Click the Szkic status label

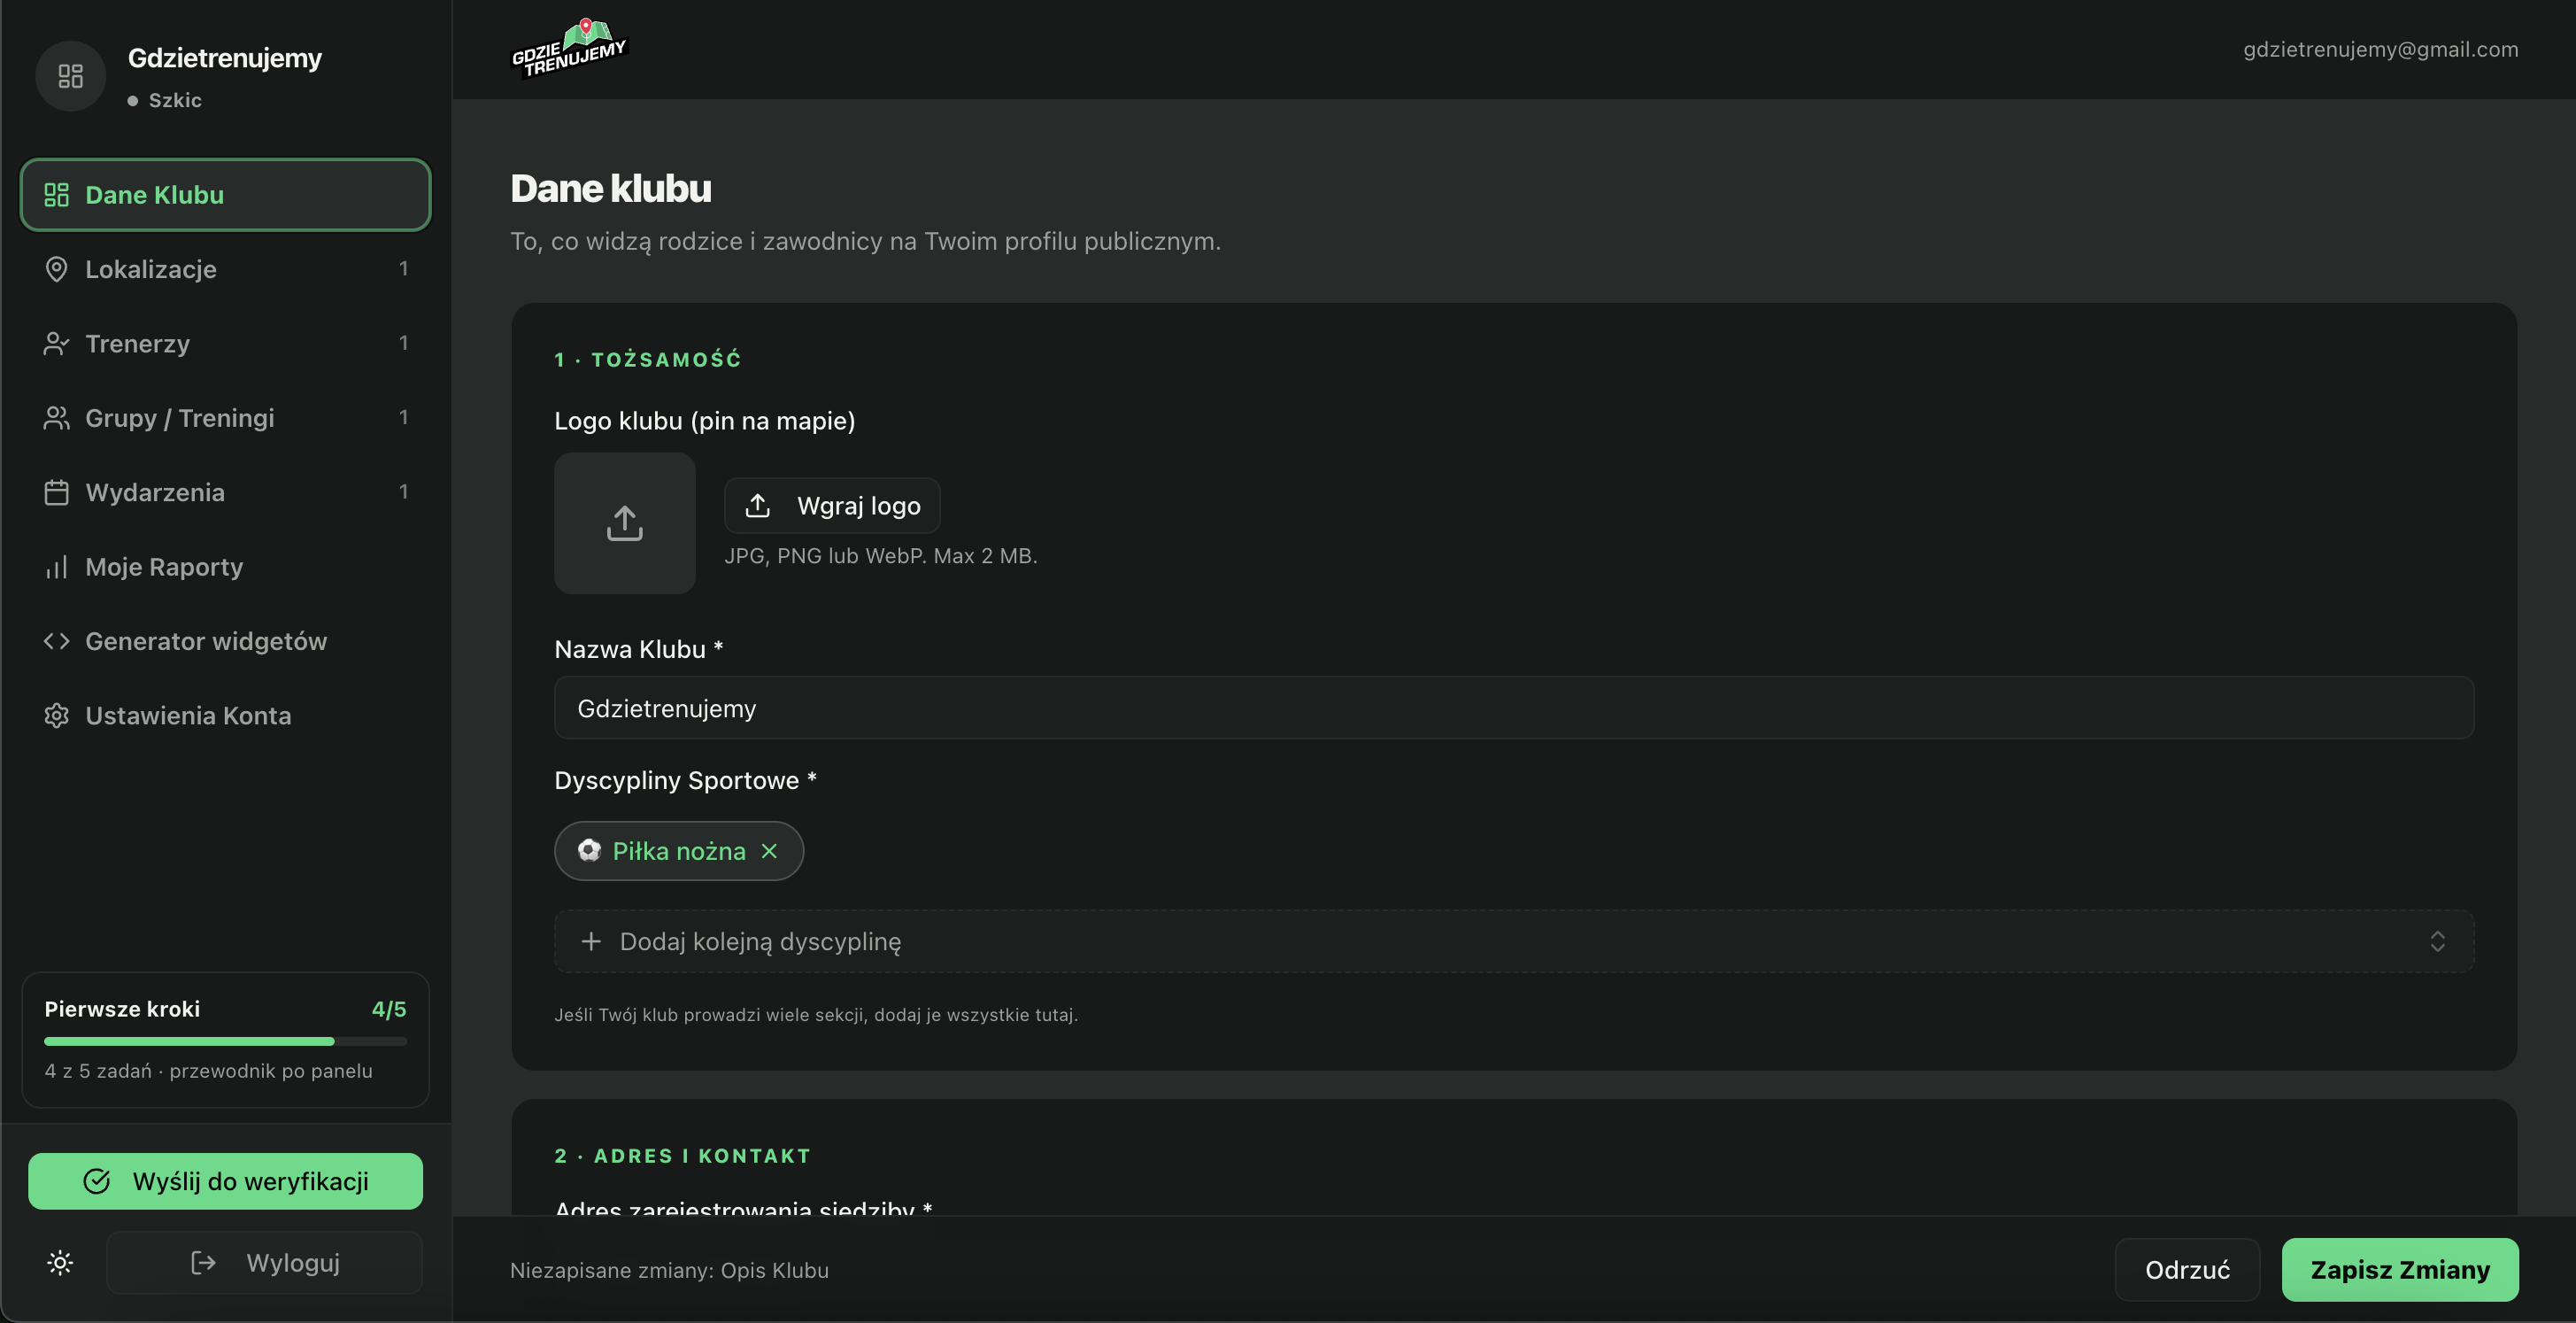click(x=175, y=100)
